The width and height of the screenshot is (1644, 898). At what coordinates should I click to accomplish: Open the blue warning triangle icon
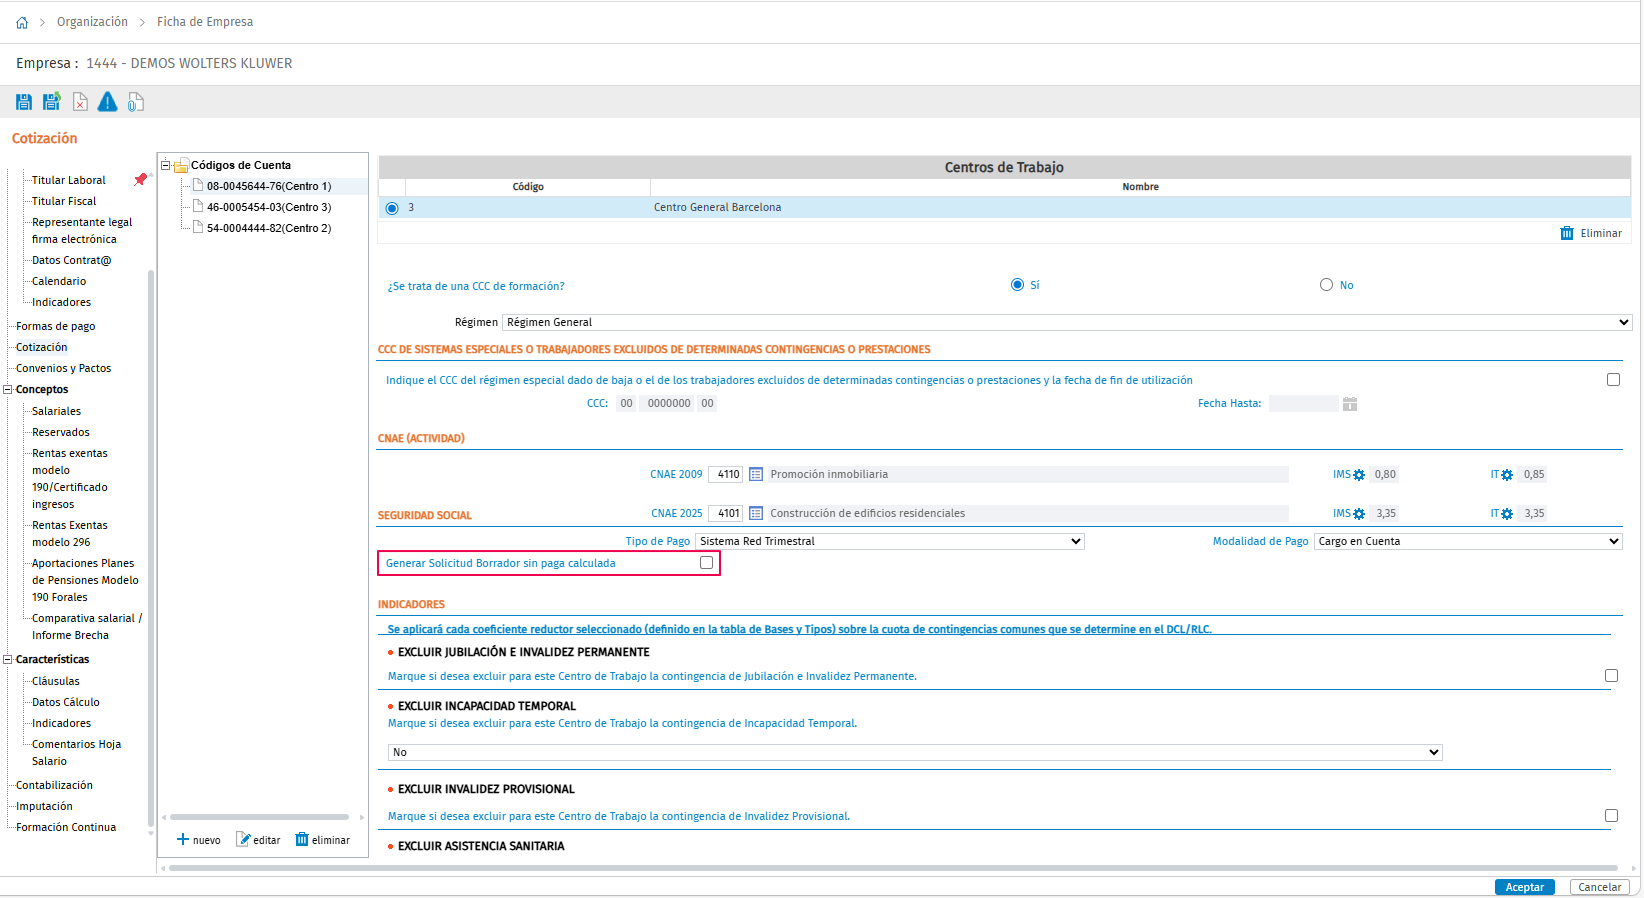(107, 102)
